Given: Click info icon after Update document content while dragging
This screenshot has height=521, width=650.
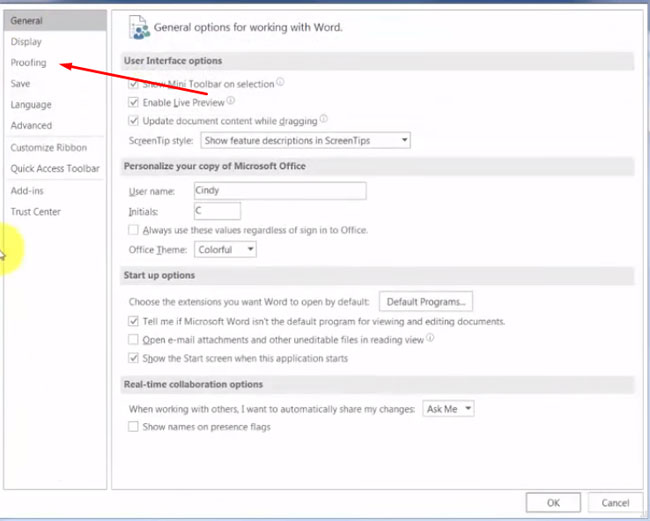Looking at the screenshot, I should (x=323, y=119).
